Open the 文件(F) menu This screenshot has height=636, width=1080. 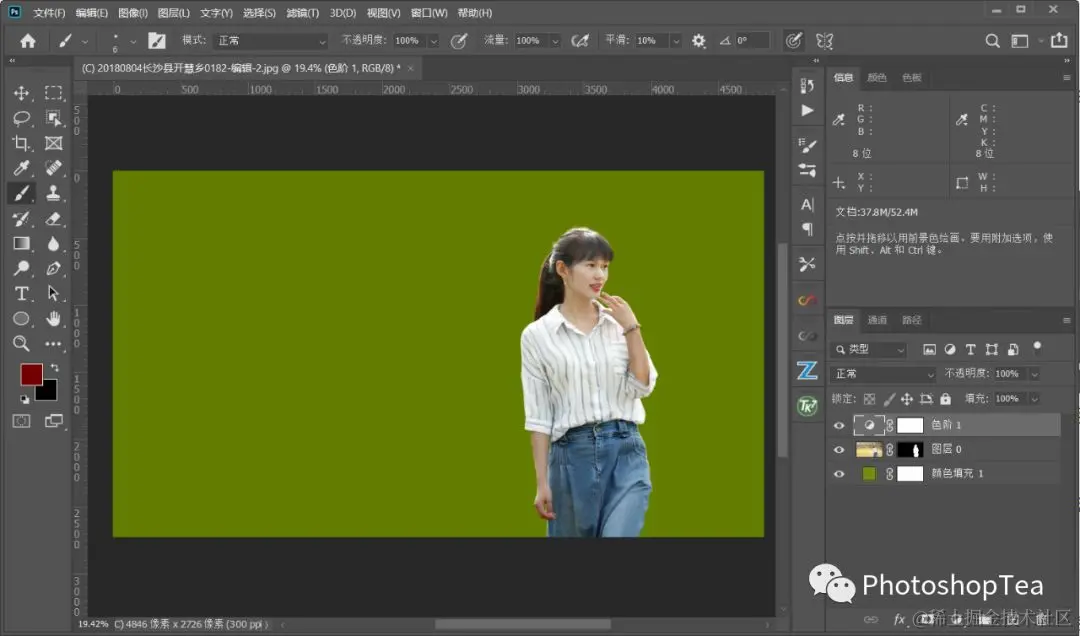pos(49,13)
